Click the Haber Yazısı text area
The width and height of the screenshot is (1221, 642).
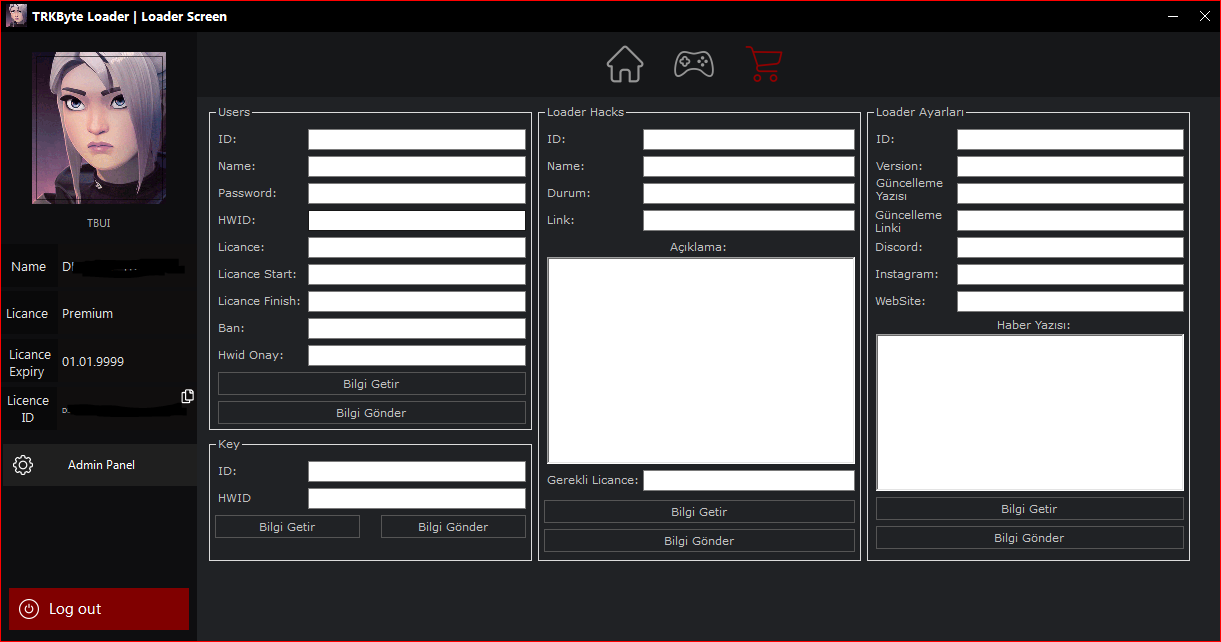(x=1030, y=413)
